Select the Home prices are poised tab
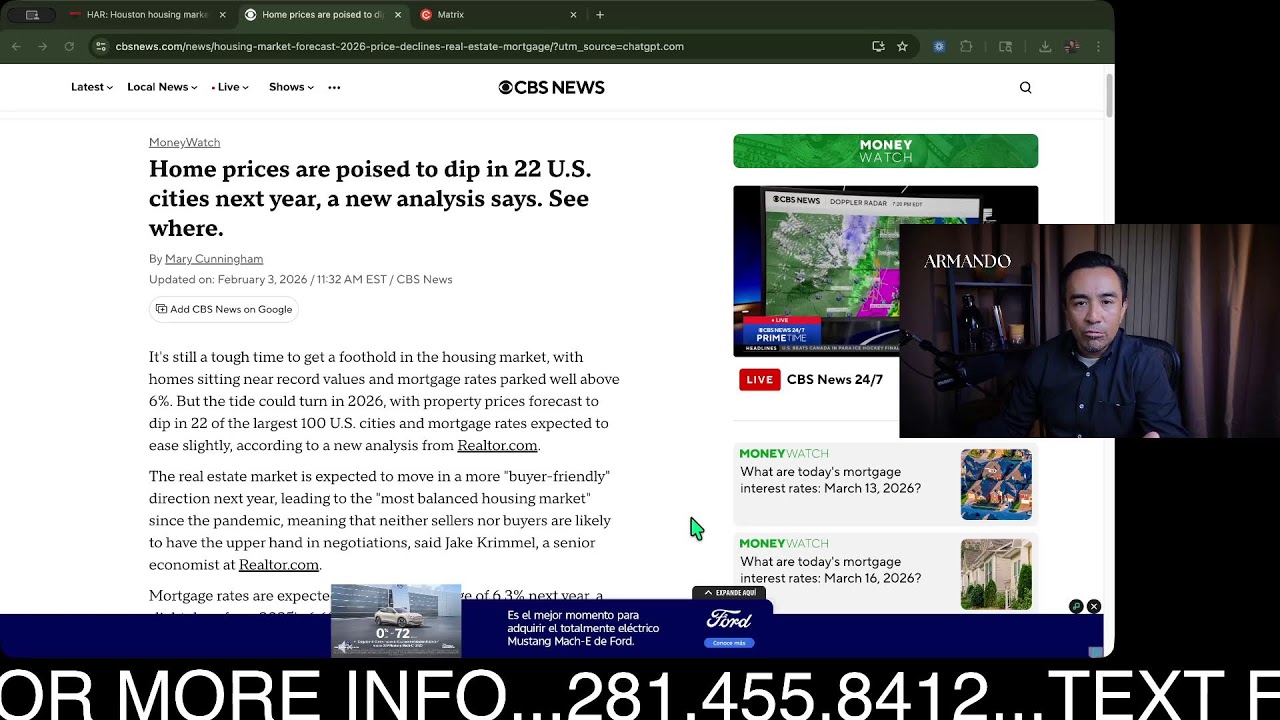 point(323,15)
